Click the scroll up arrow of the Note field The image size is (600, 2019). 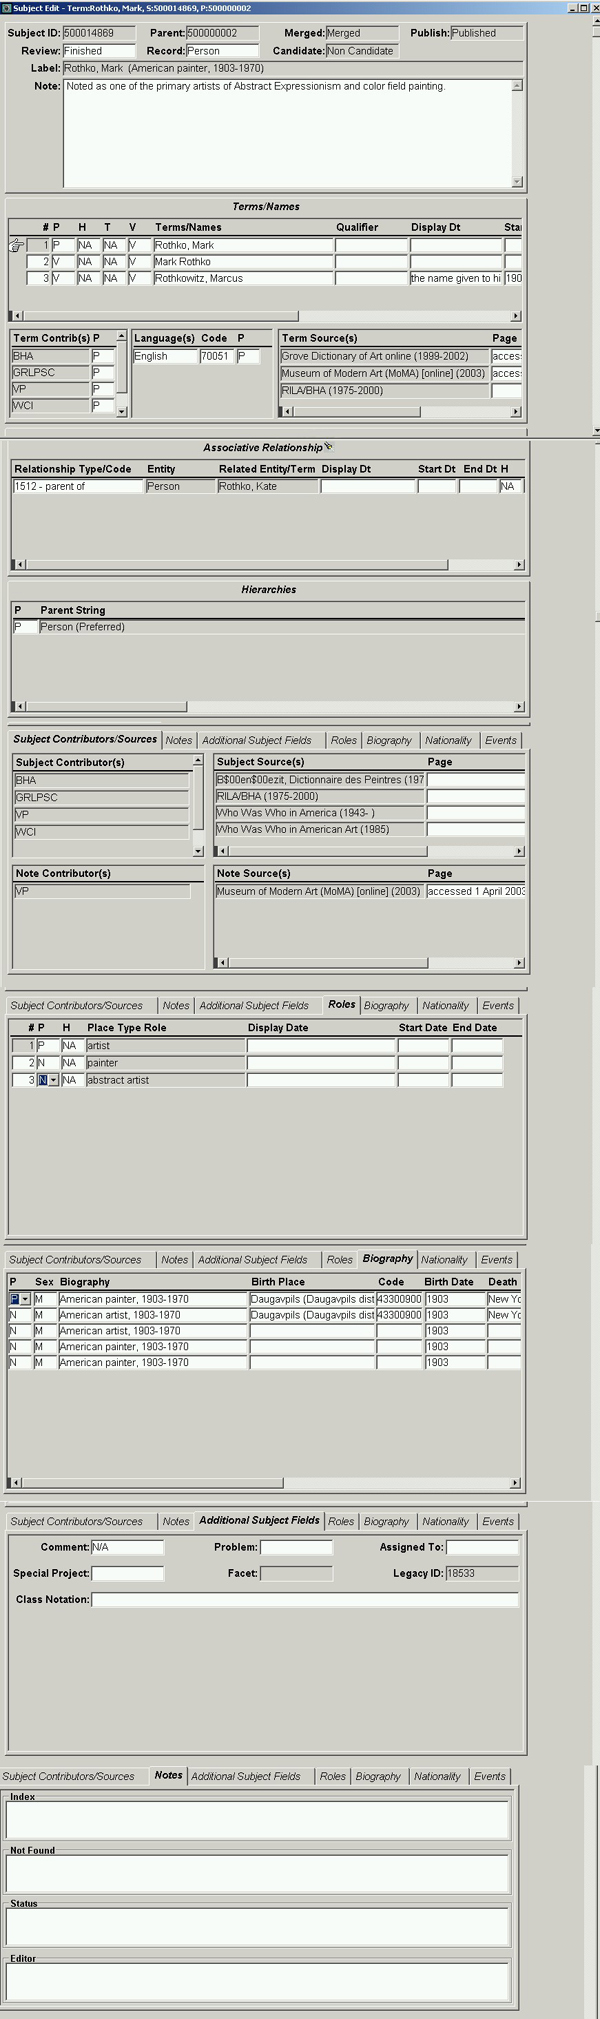517,86
